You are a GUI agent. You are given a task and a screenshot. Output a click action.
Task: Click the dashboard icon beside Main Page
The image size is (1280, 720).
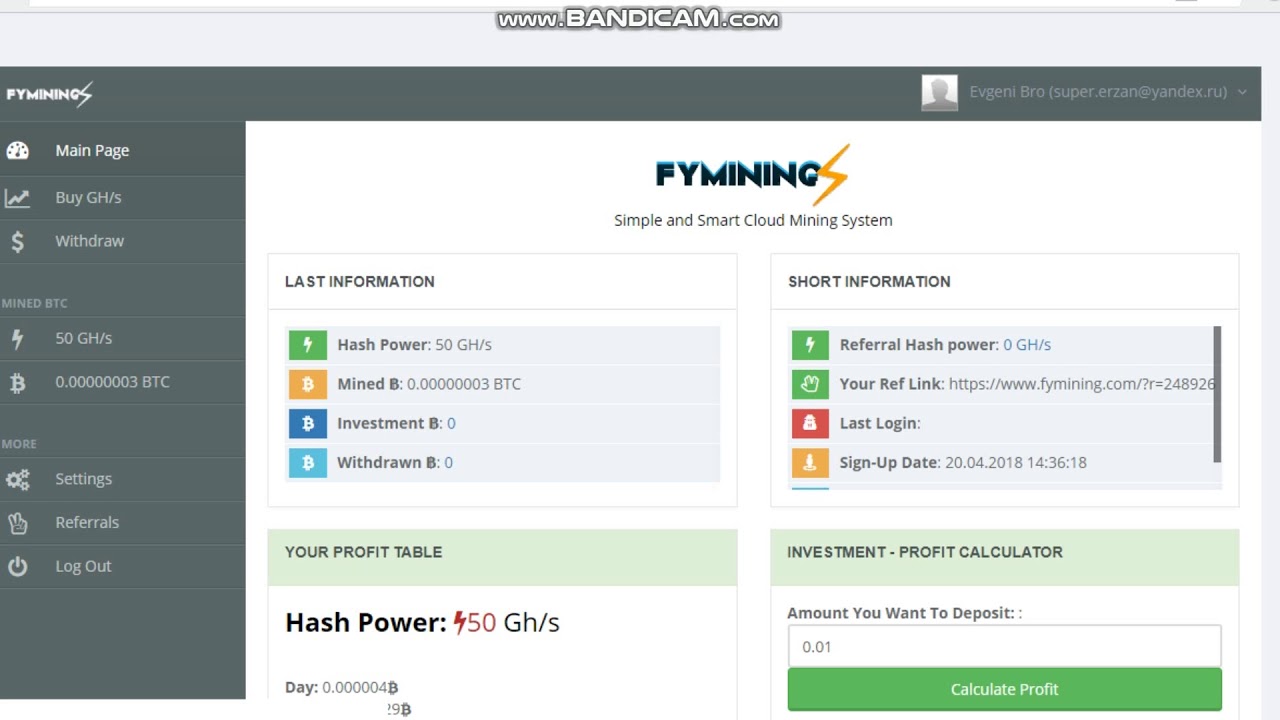pyautogui.click(x=18, y=151)
